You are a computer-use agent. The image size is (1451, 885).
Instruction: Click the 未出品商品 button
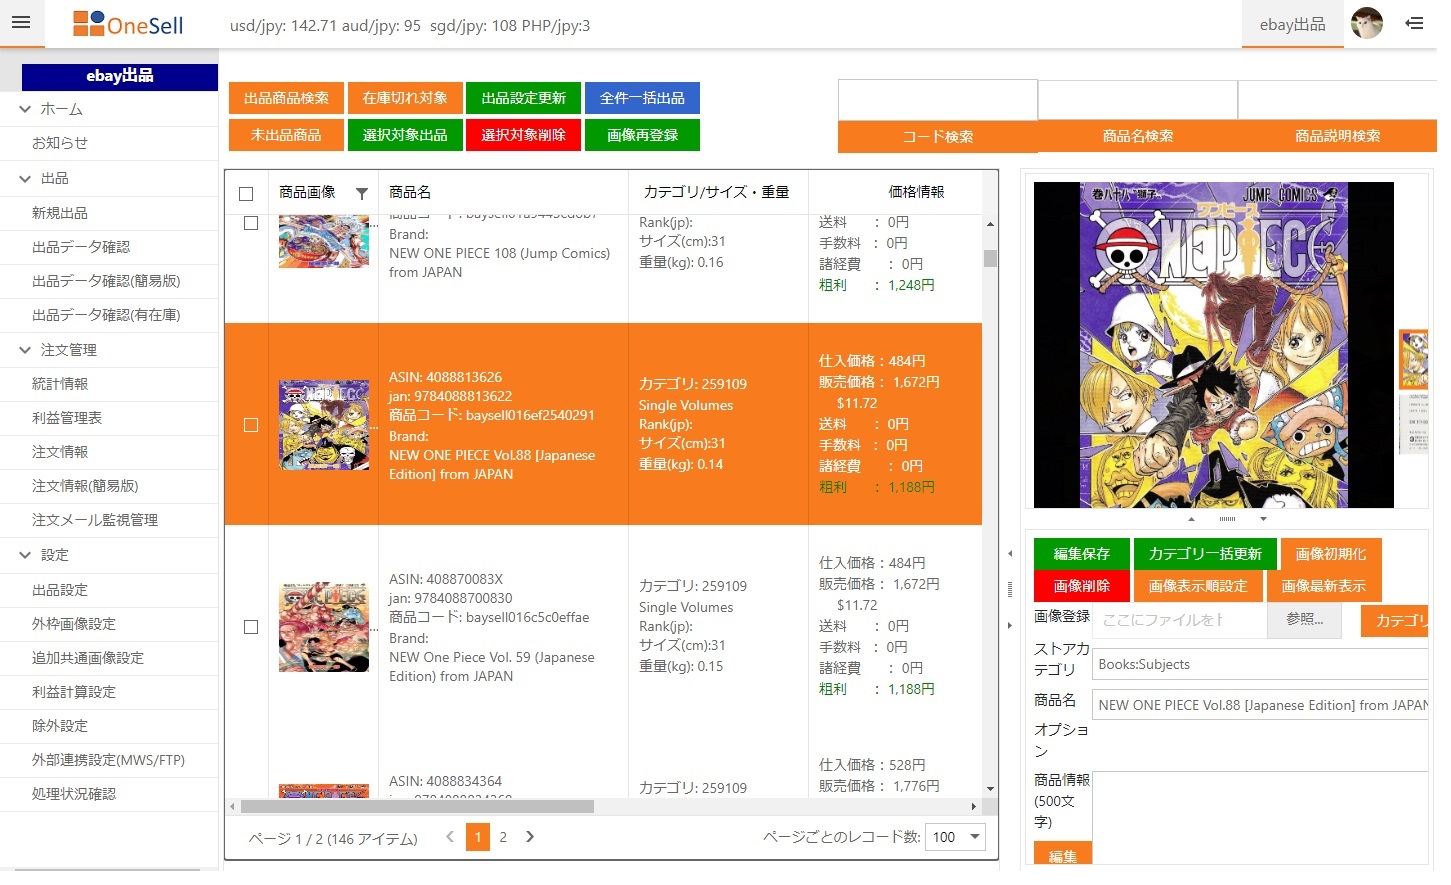[x=286, y=135]
